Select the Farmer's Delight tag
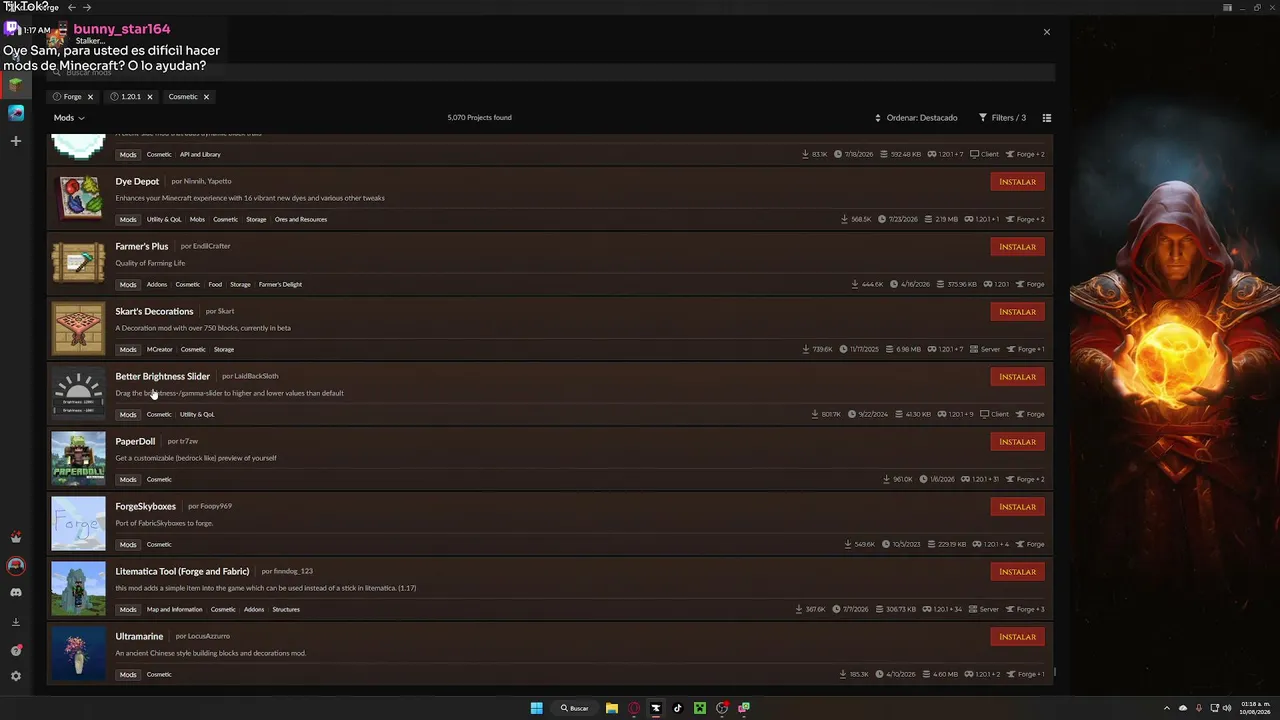The width and height of the screenshot is (1280, 720). pyautogui.click(x=280, y=285)
